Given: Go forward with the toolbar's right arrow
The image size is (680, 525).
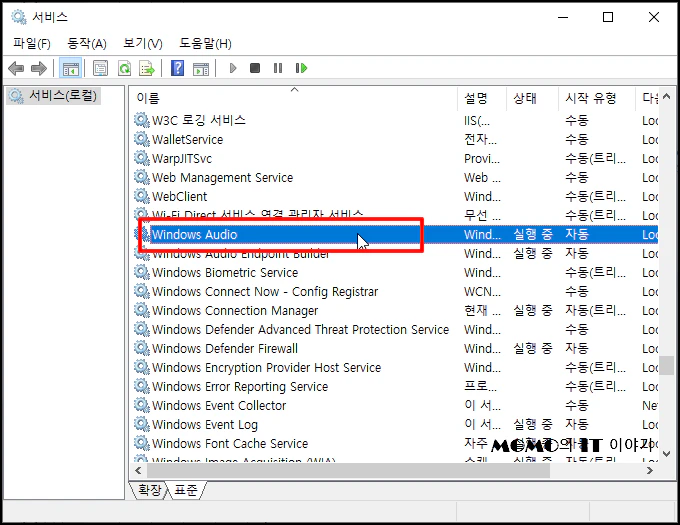Looking at the screenshot, I should pyautogui.click(x=39, y=68).
